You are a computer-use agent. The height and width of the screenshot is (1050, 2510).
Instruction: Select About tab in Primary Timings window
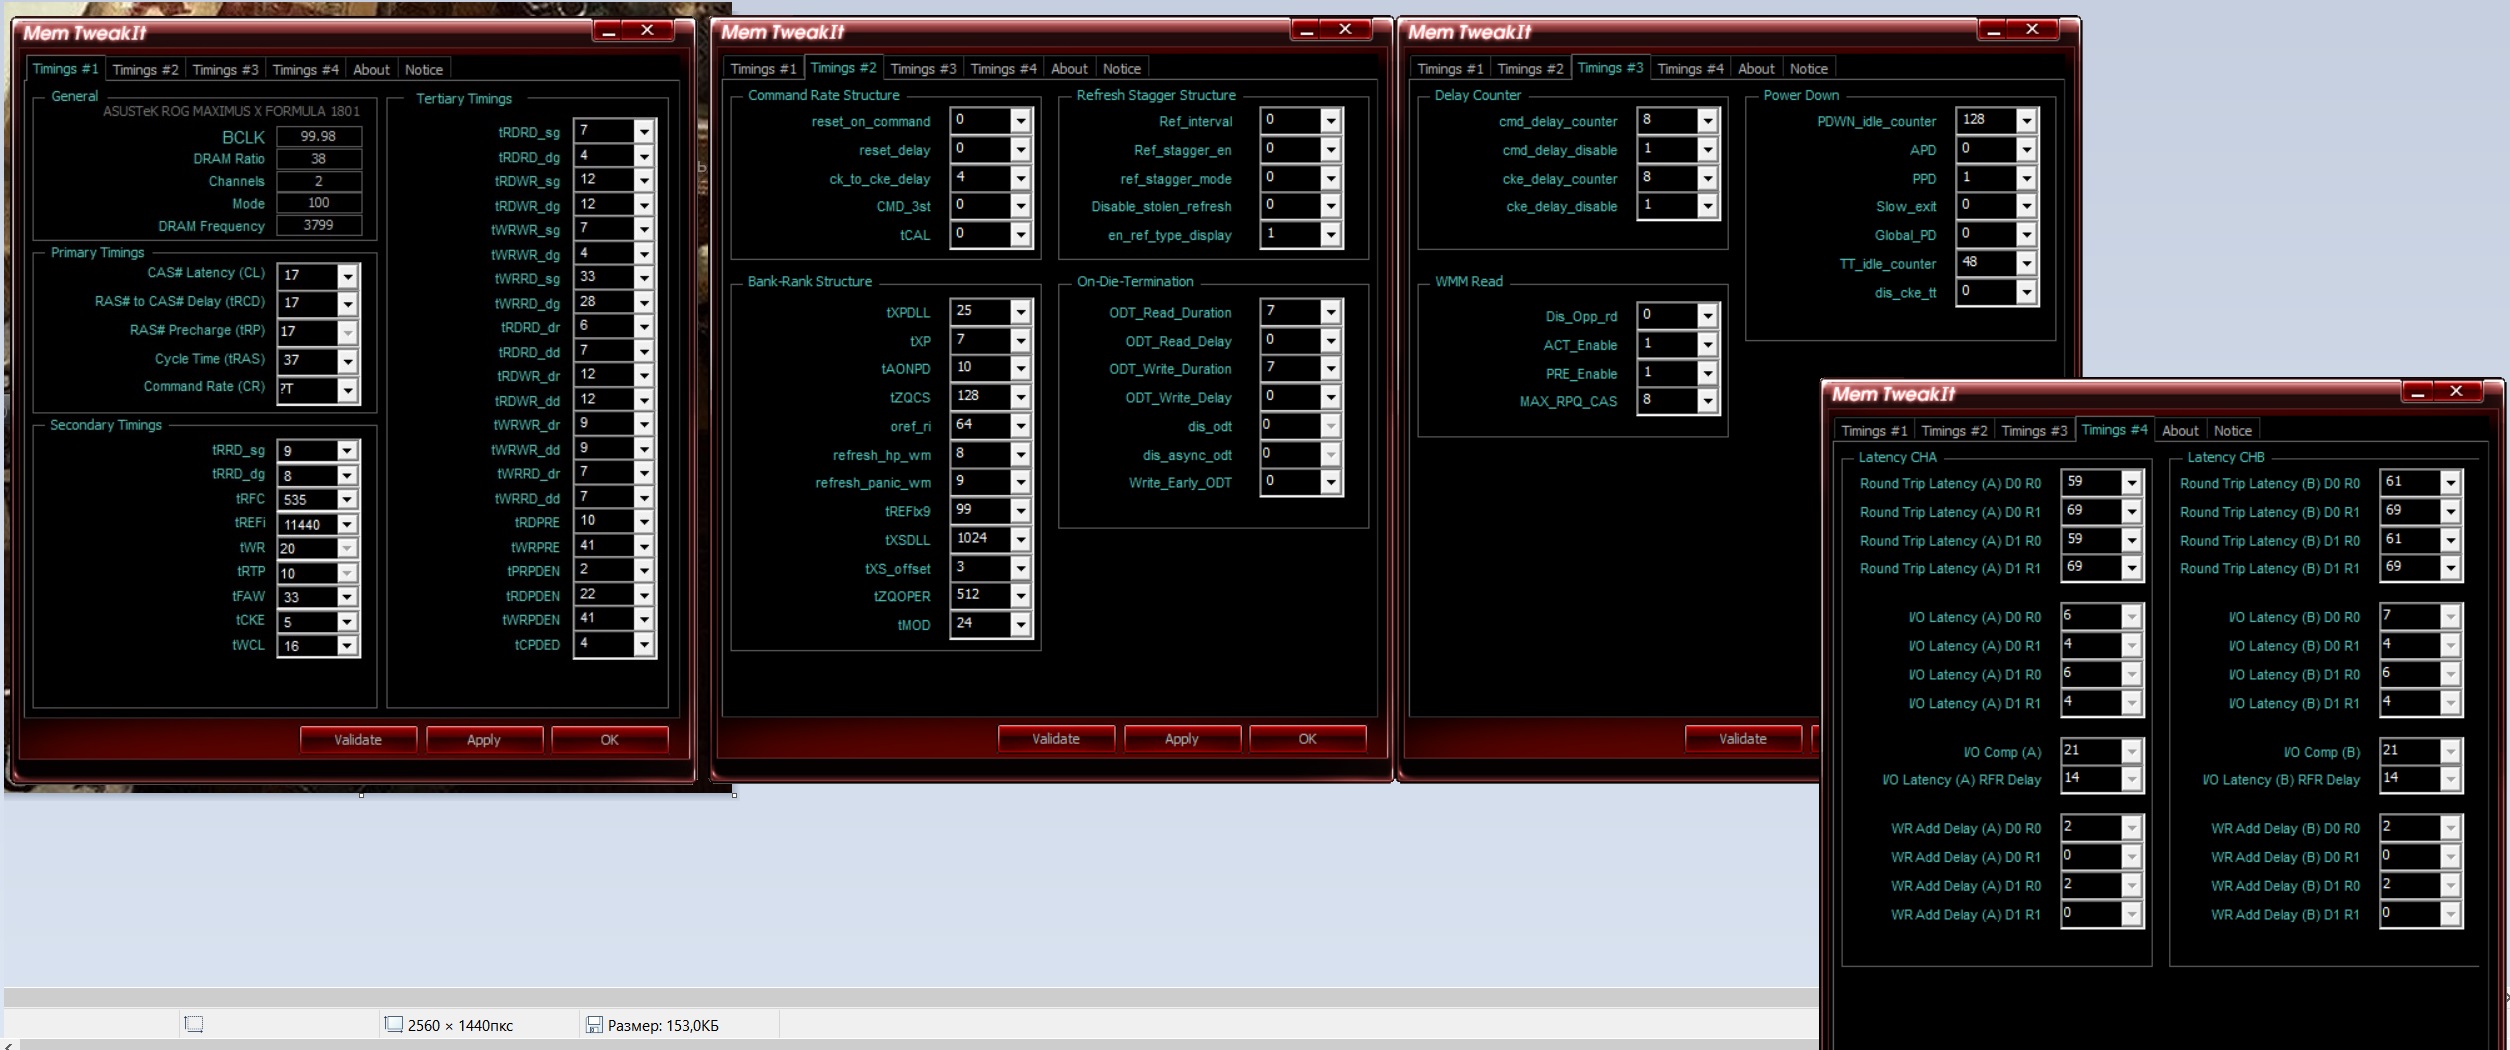(x=371, y=69)
